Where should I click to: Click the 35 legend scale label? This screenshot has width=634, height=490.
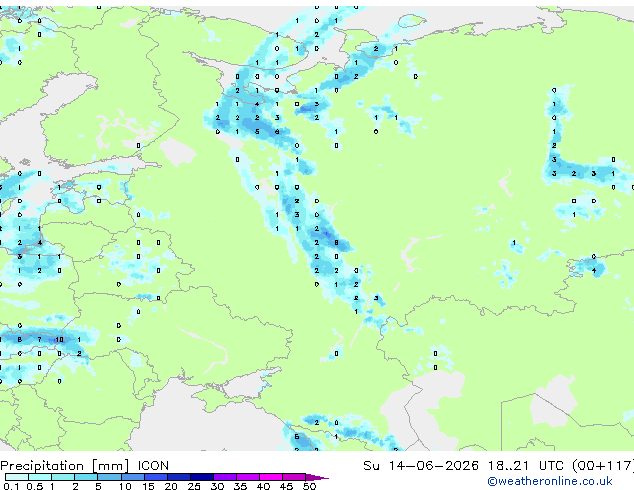pos(240,486)
